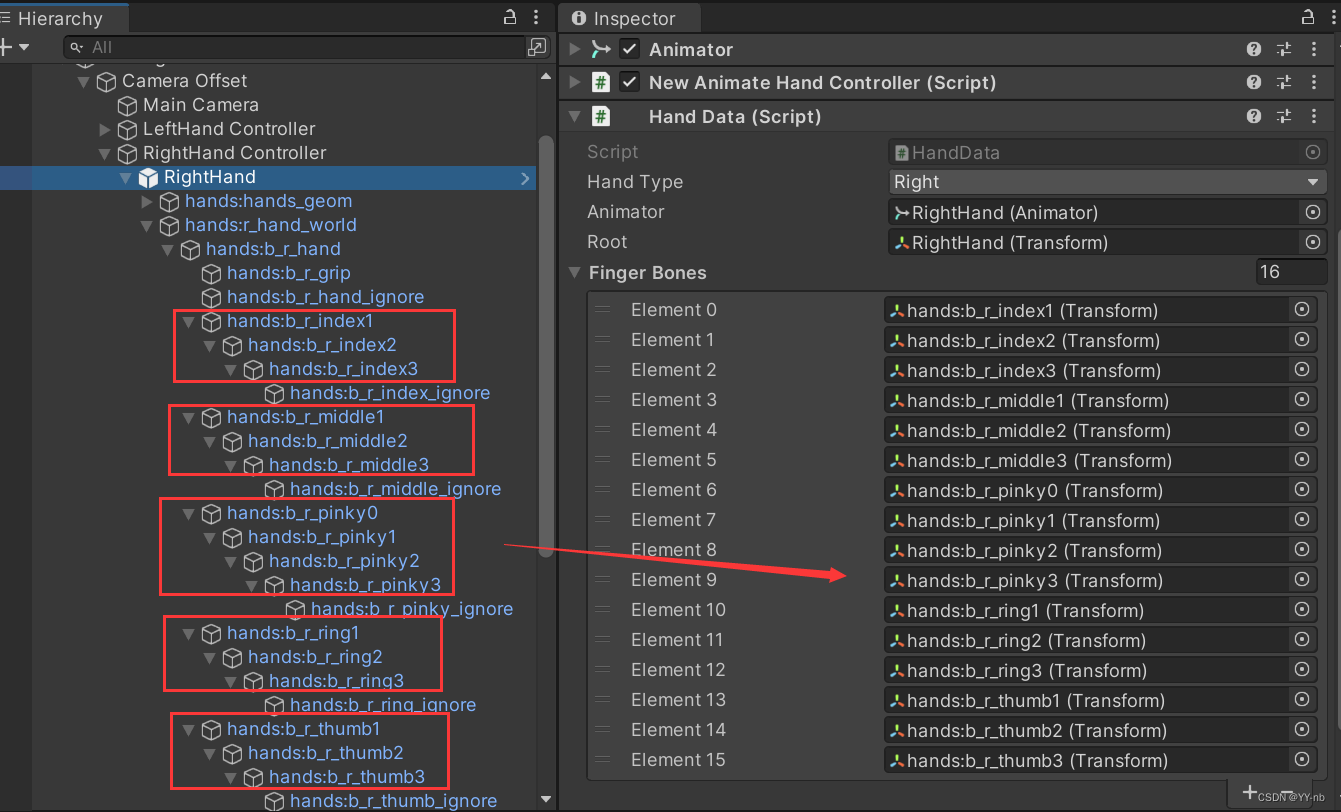Click the Hand Data script icon

click(x=600, y=116)
